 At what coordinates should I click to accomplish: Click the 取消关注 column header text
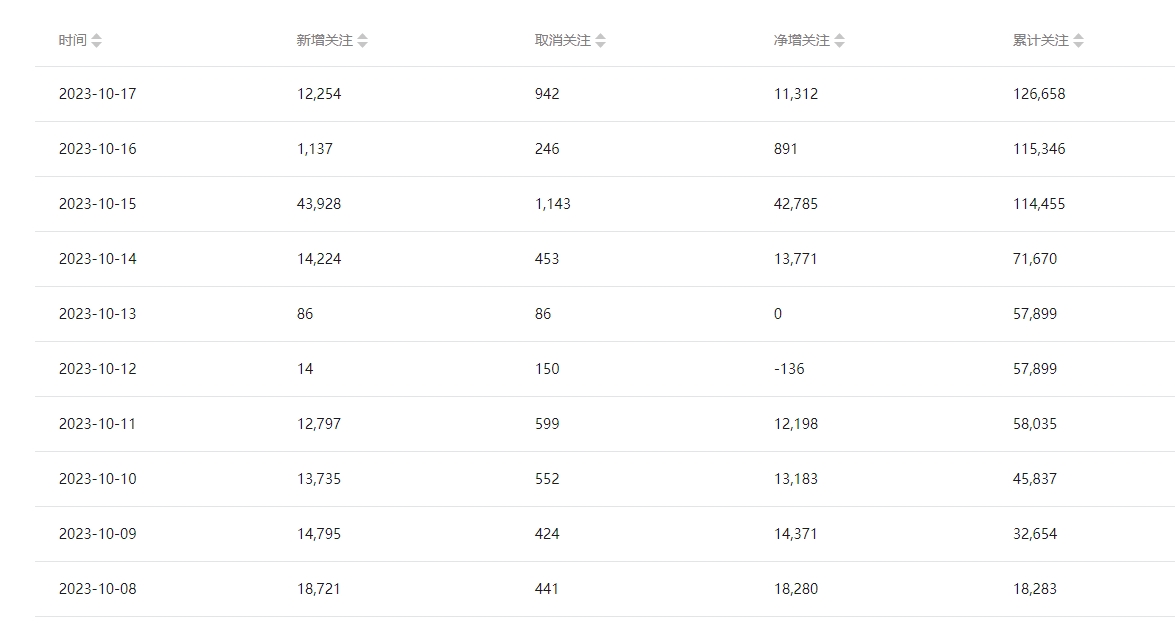[562, 41]
